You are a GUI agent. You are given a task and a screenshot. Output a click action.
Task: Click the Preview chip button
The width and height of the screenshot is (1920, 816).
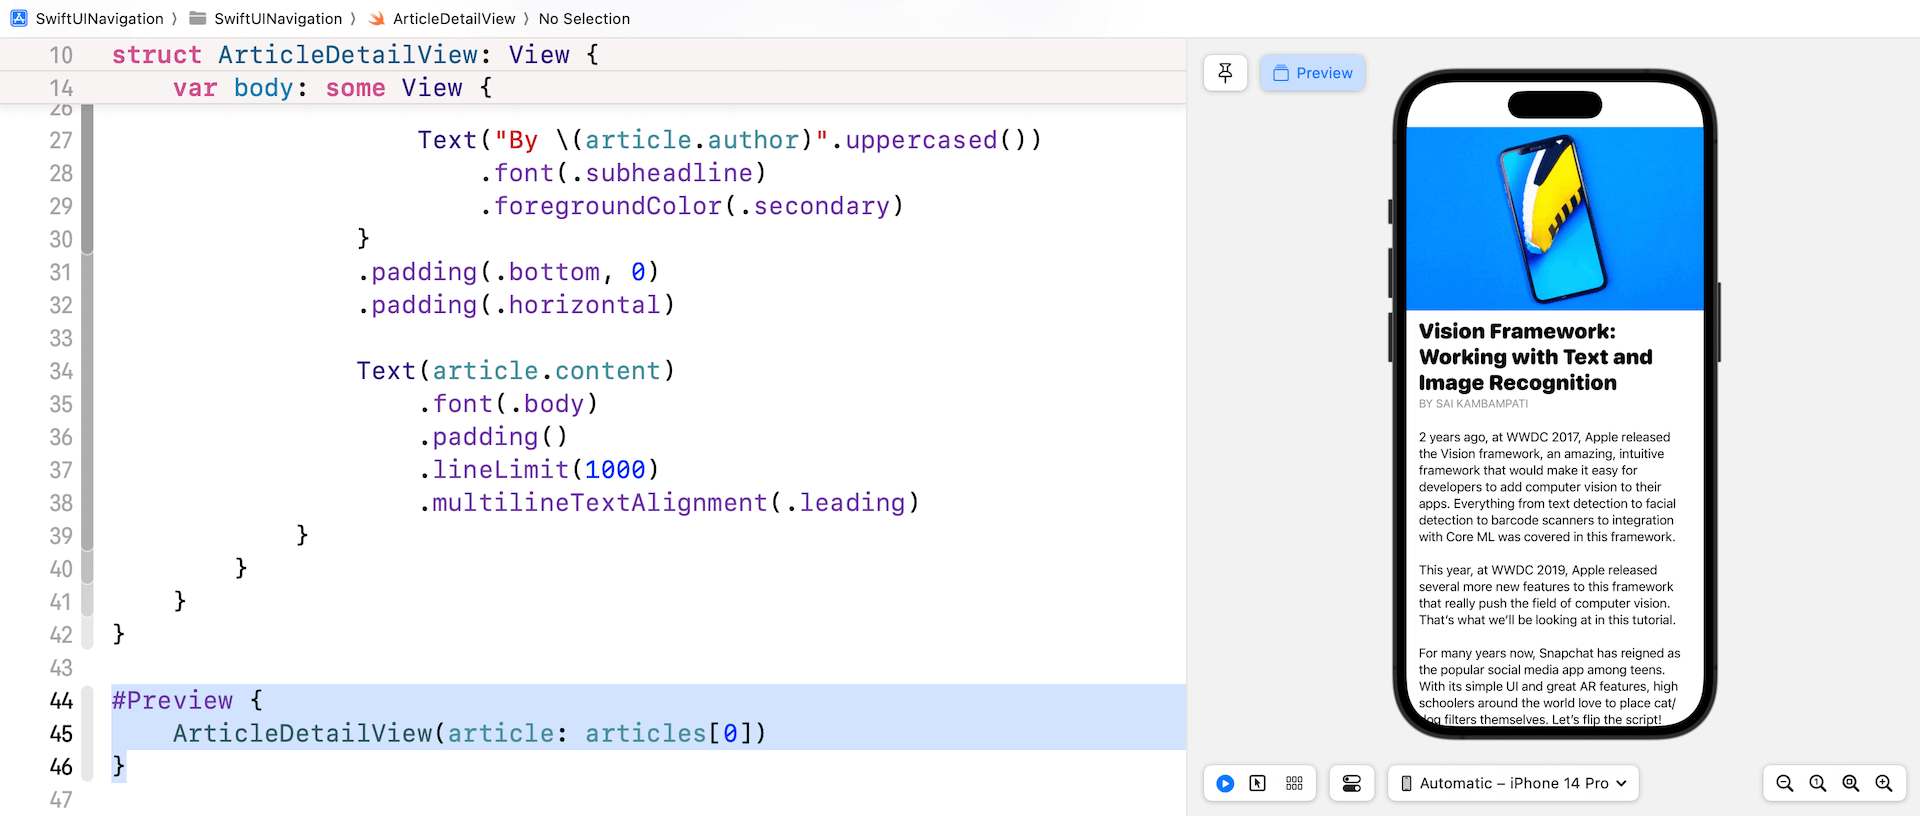[x=1313, y=73]
